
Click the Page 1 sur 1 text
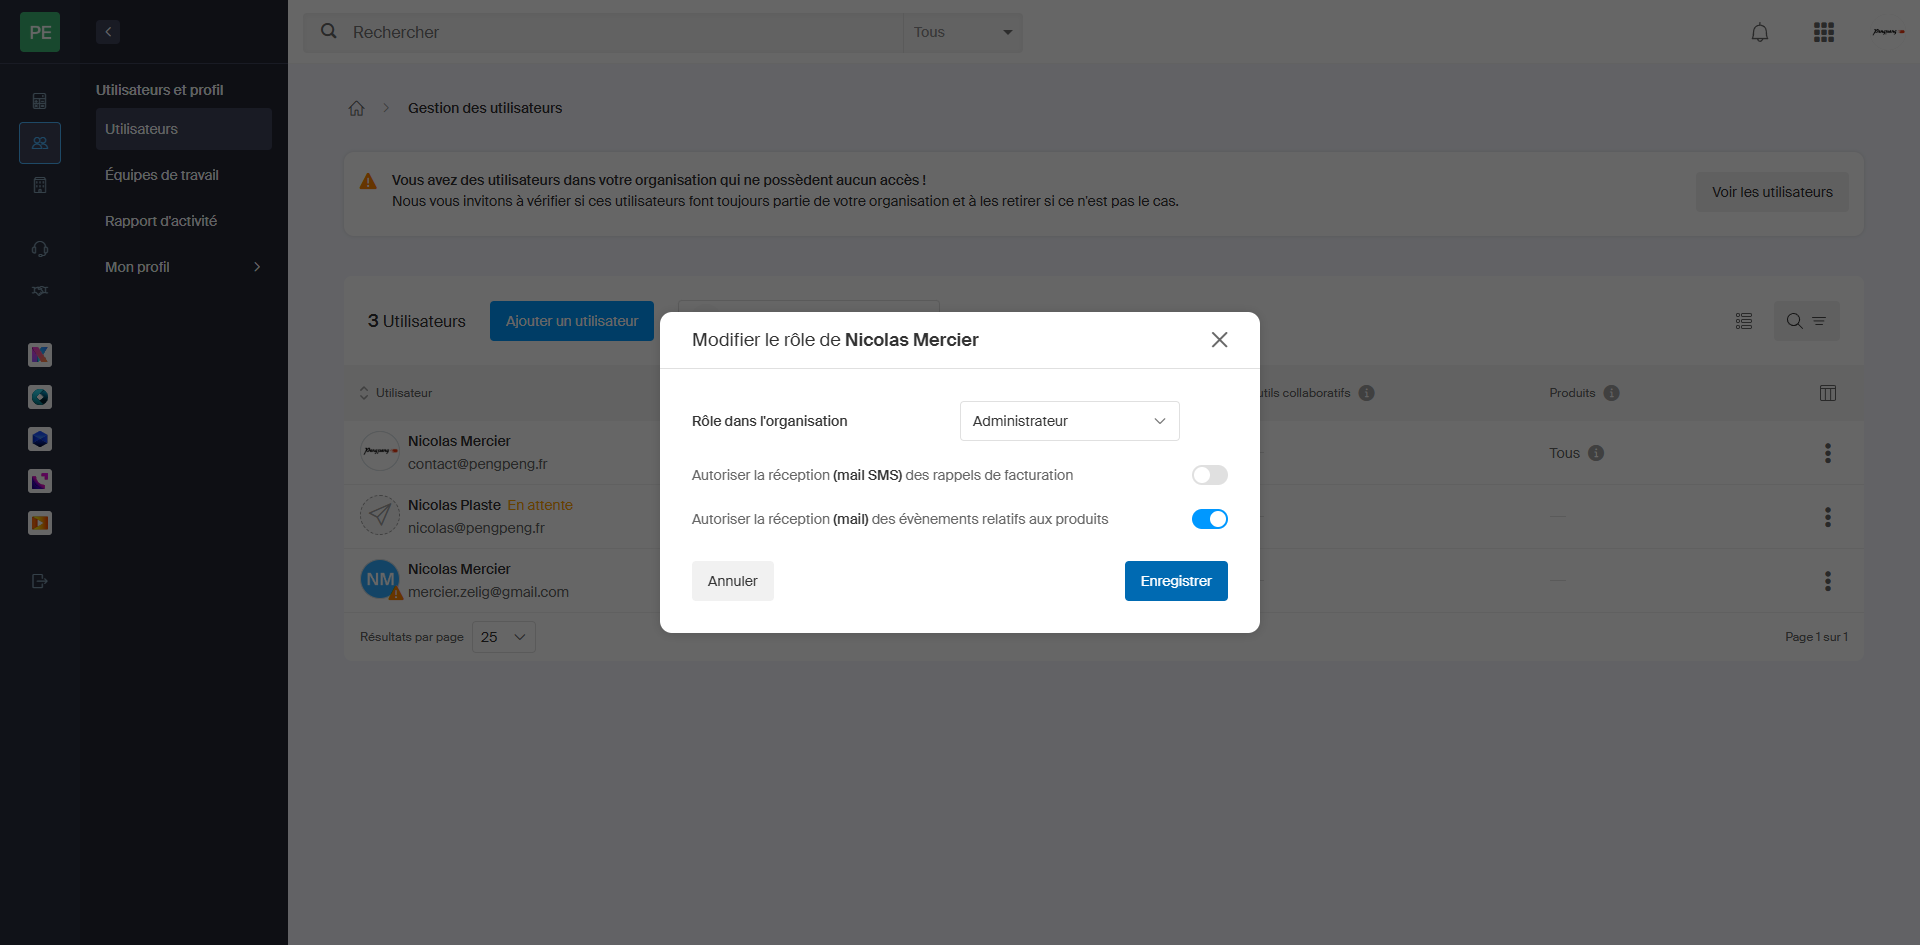tap(1816, 637)
